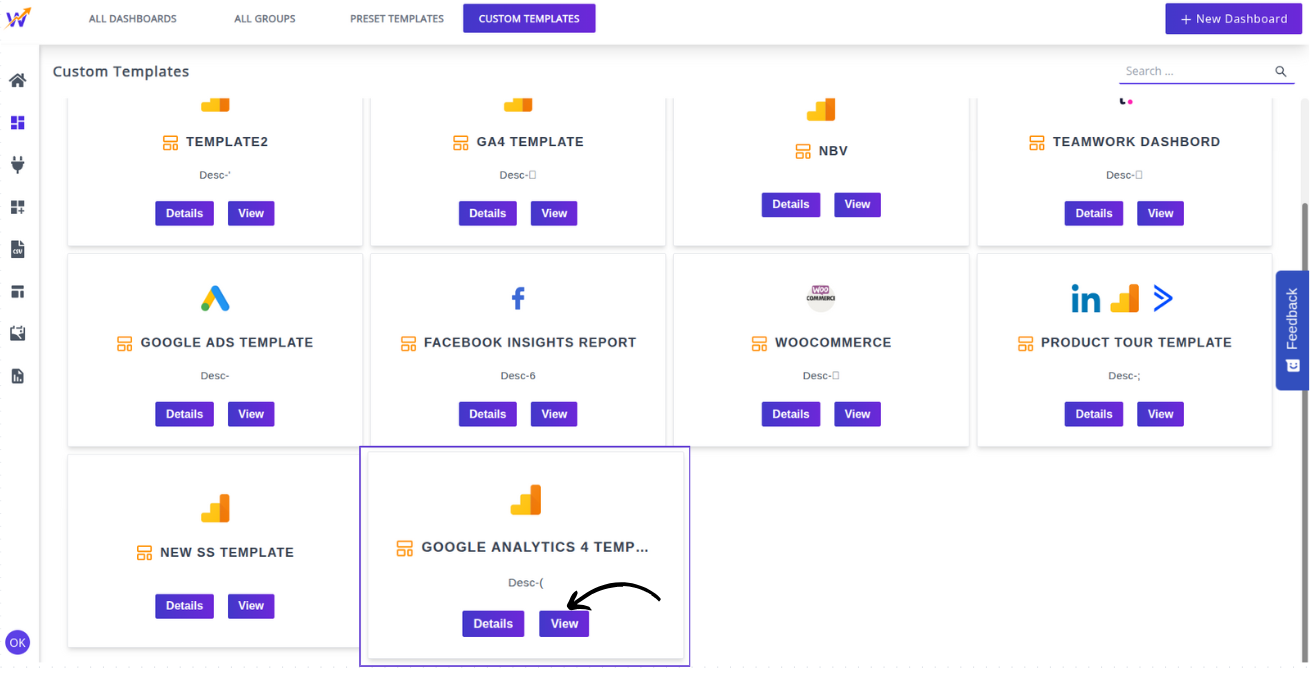Open the OK user avatar
The image size is (1313, 675).
pyautogui.click(x=17, y=642)
